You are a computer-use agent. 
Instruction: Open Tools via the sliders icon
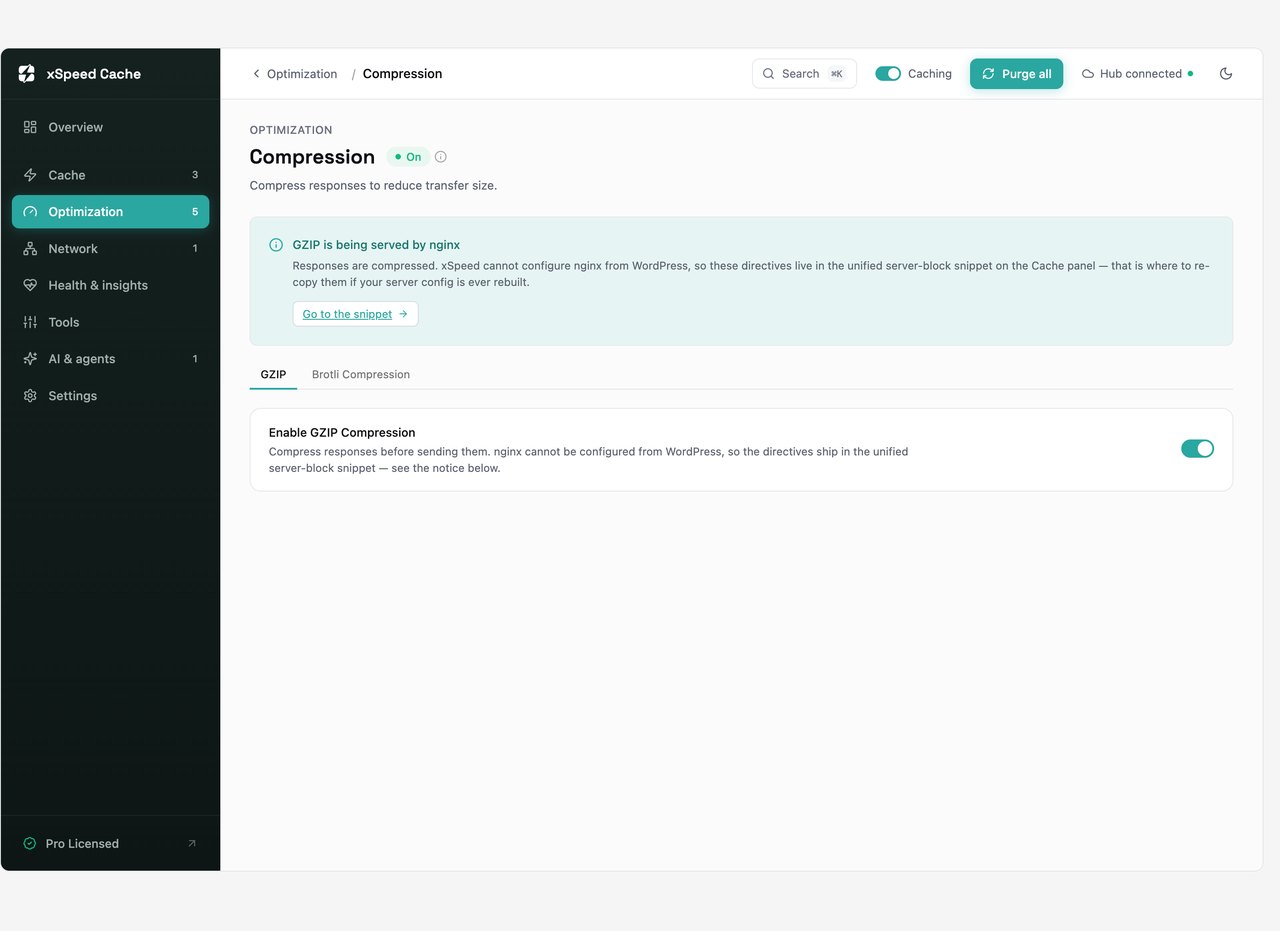(x=30, y=322)
